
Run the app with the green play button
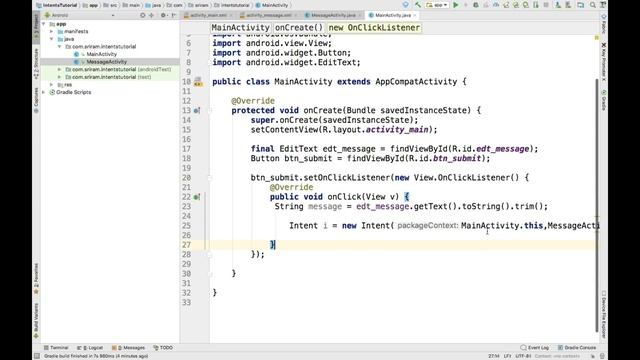pyautogui.click(x=456, y=5)
